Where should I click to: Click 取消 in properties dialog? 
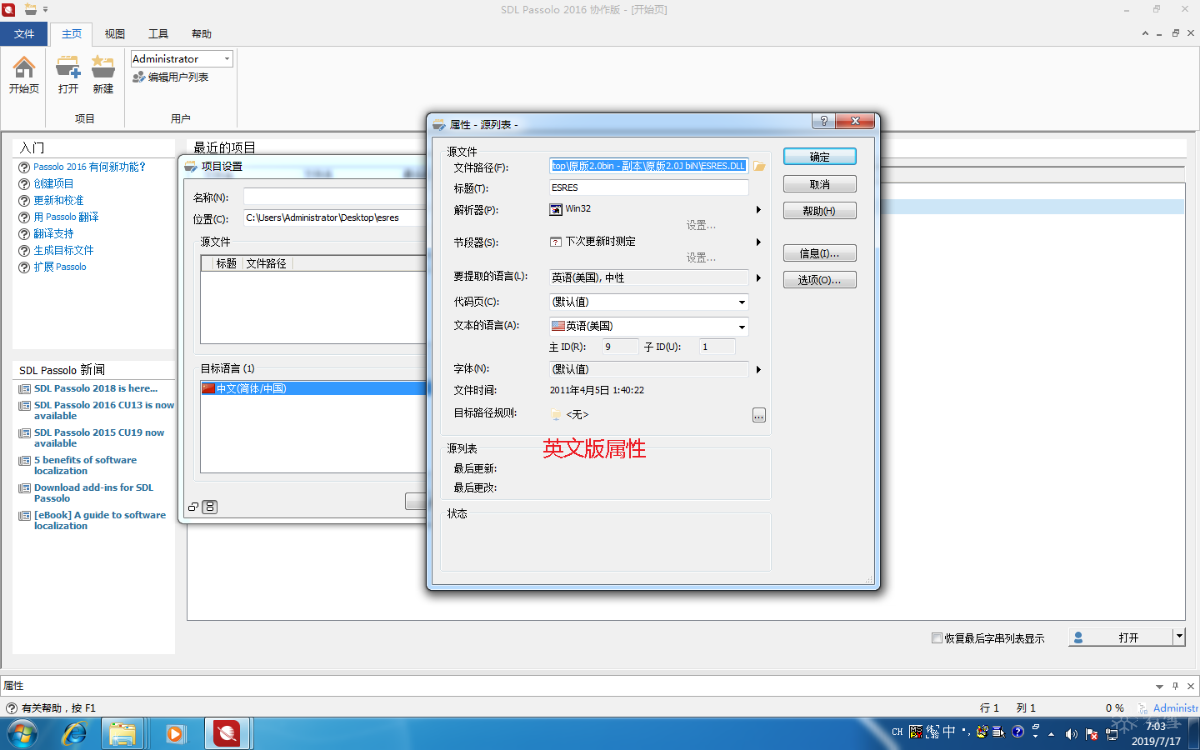tap(820, 184)
